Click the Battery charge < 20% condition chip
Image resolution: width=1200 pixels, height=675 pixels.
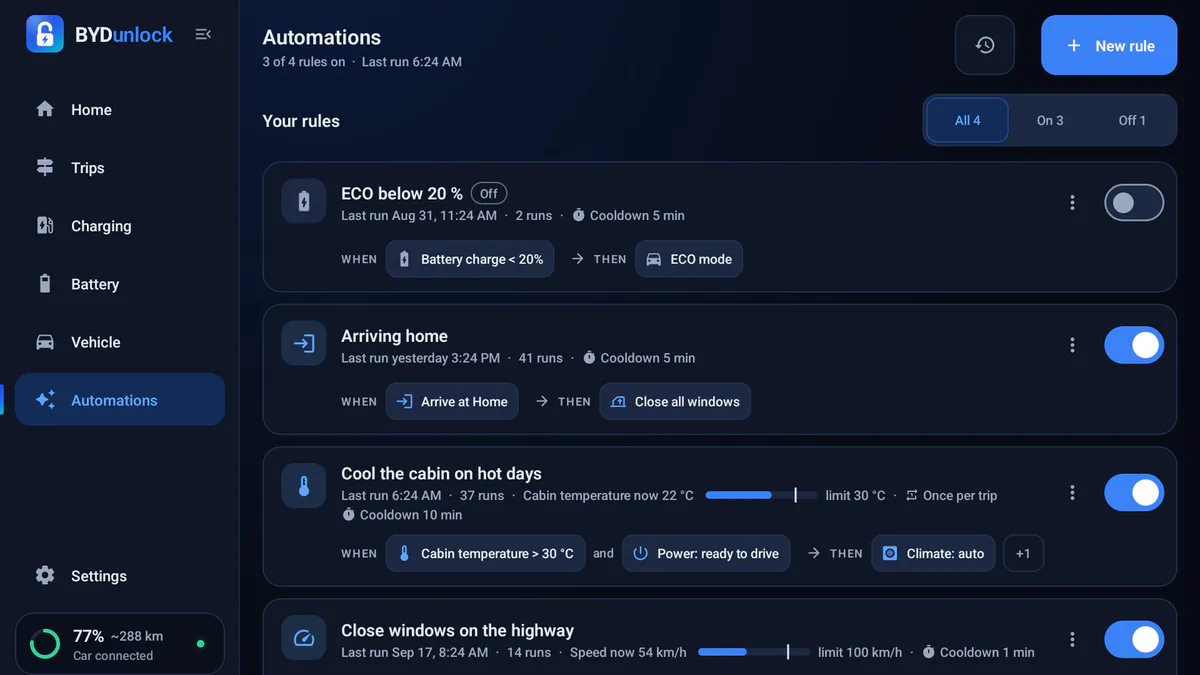(x=470, y=259)
